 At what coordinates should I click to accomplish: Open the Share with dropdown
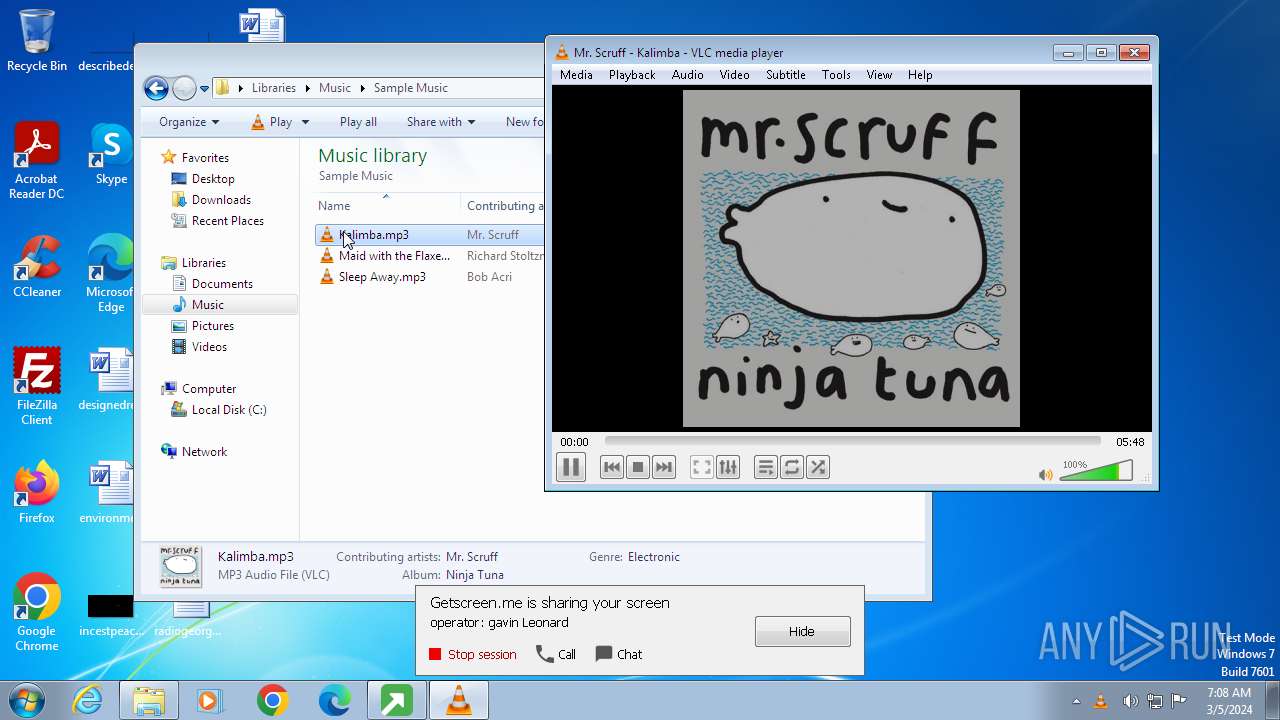440,122
